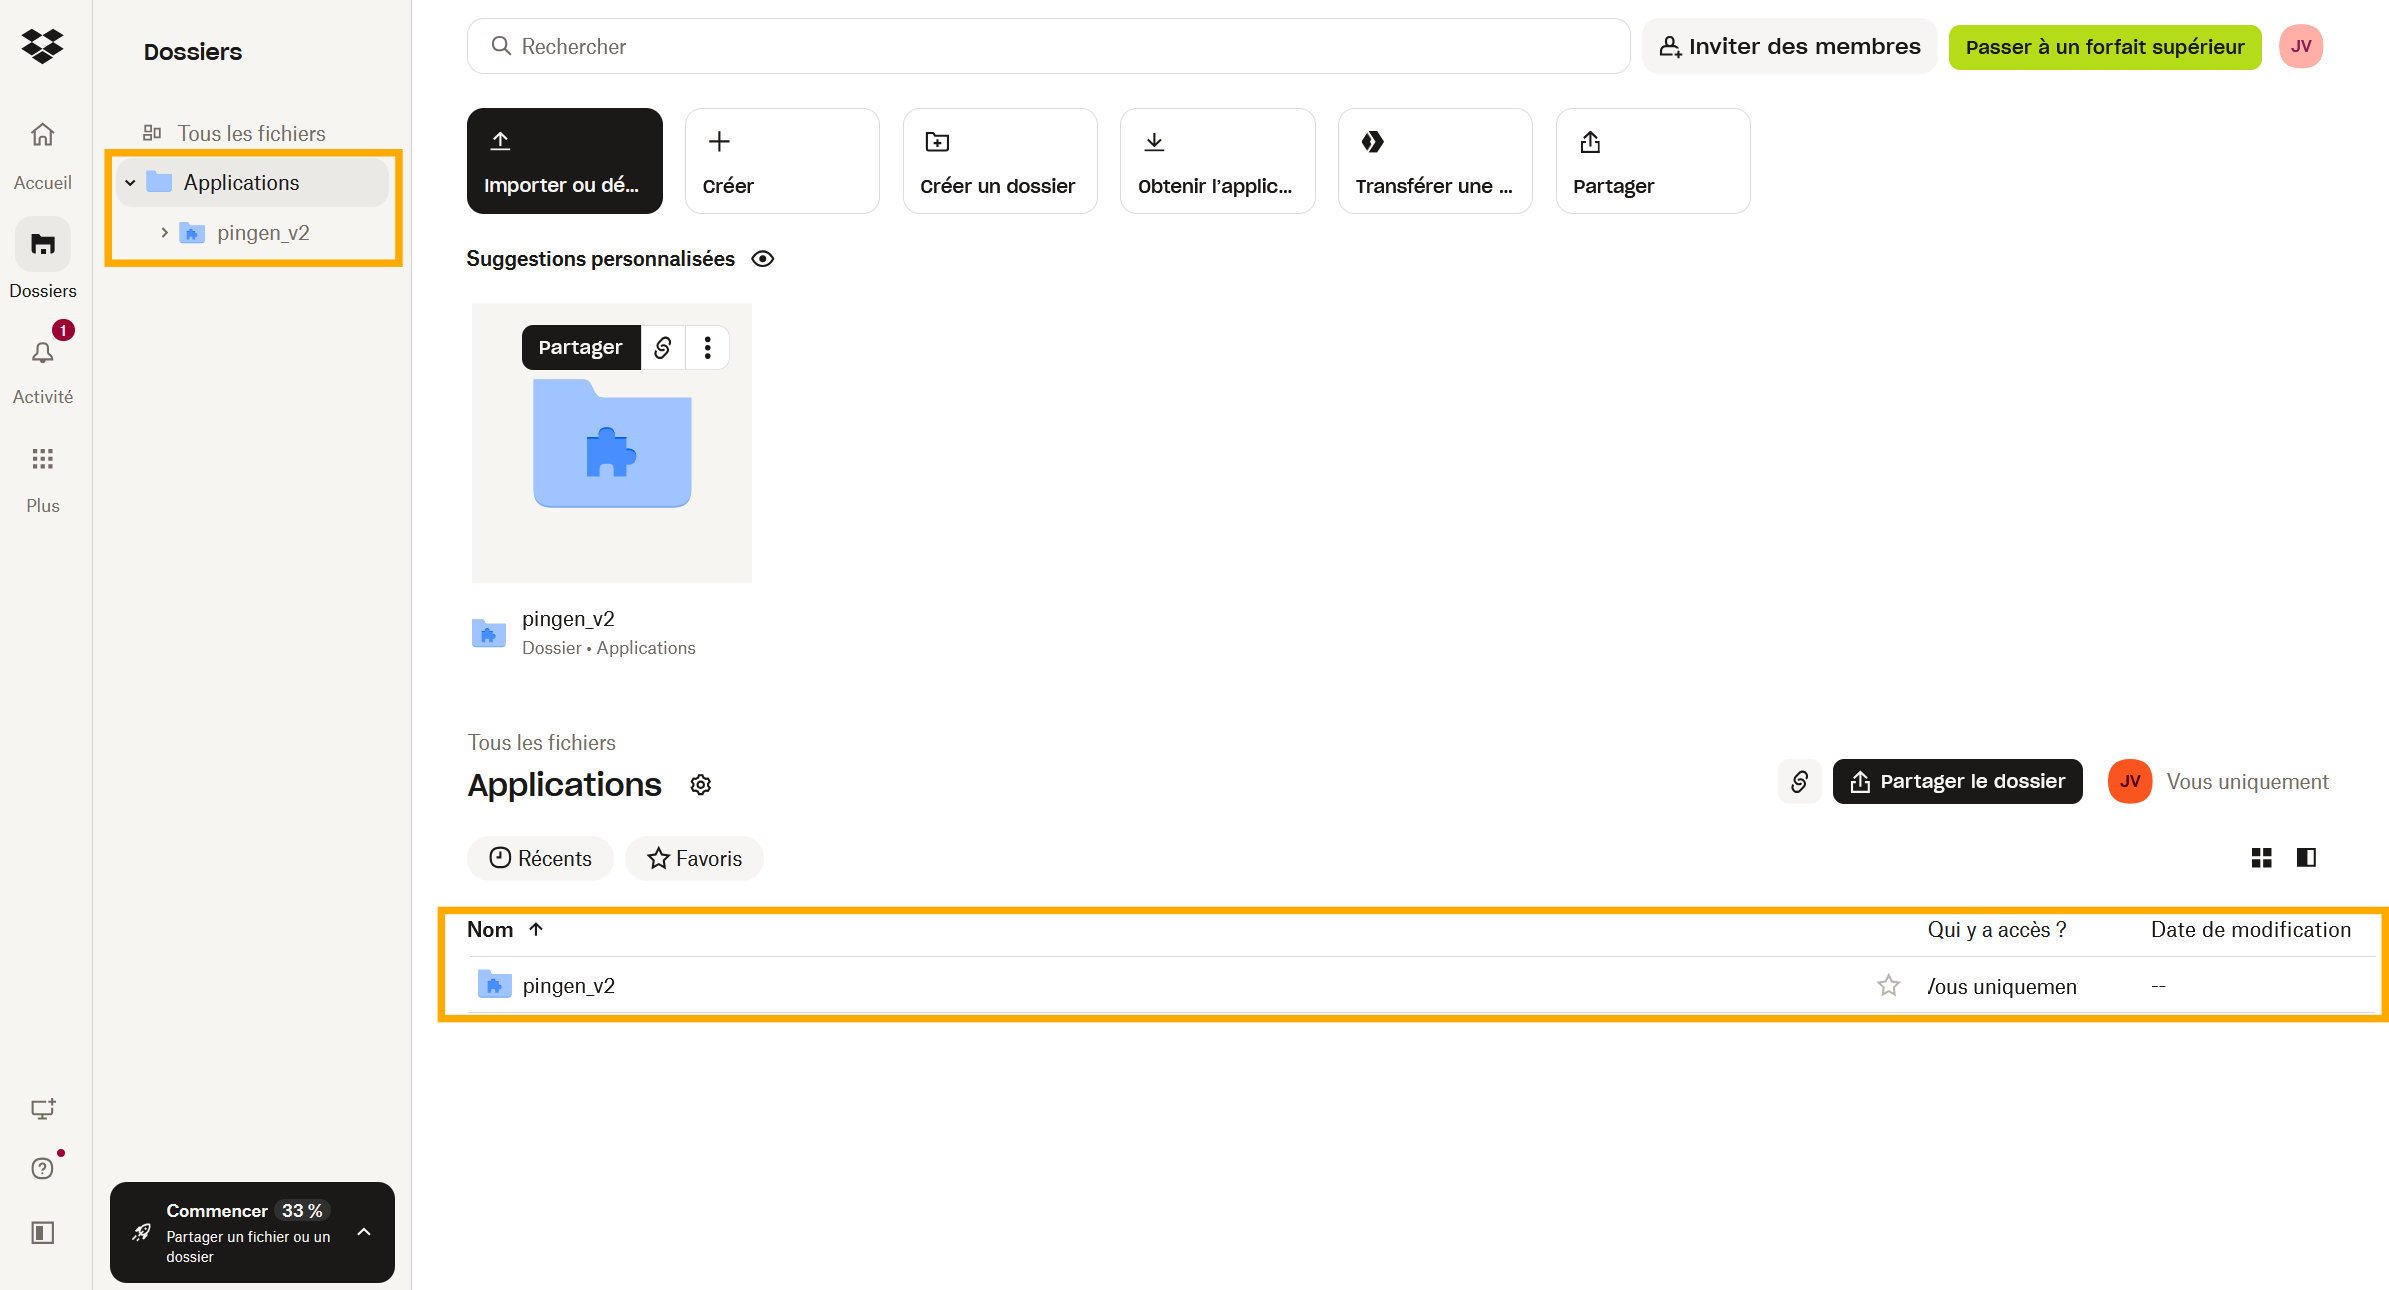This screenshot has height=1290, width=2389.
Task: Collapse the Applications folder tree
Action: point(130,183)
